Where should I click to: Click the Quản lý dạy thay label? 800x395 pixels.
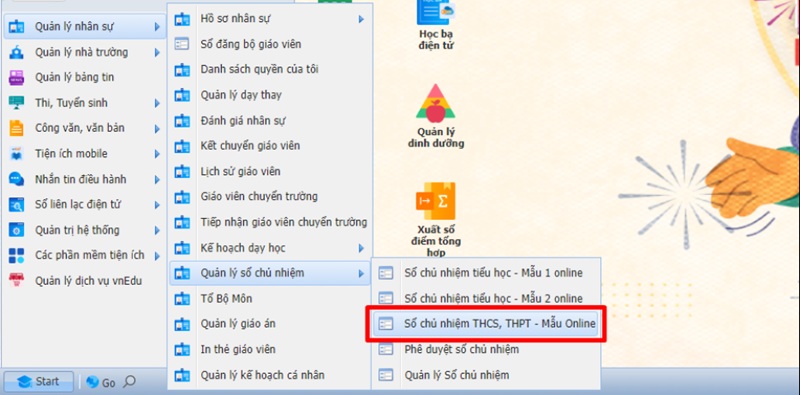click(241, 95)
